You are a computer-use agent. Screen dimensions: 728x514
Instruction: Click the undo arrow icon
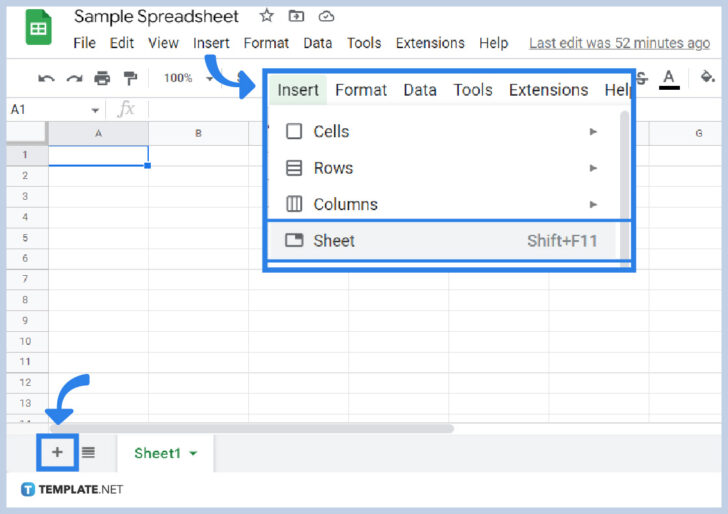click(x=46, y=78)
